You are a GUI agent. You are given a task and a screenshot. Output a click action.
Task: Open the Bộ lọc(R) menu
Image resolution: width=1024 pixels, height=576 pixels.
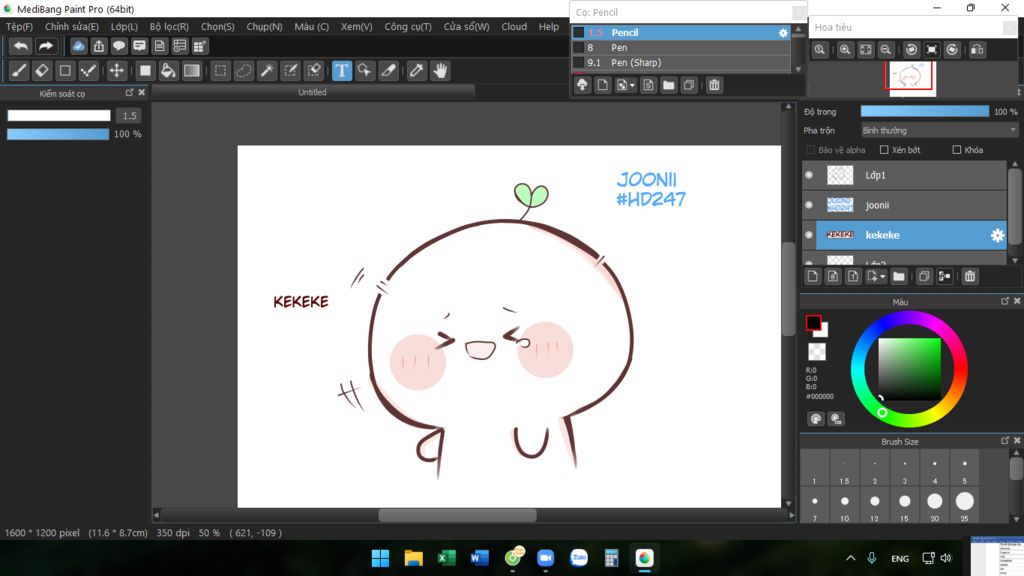169,27
